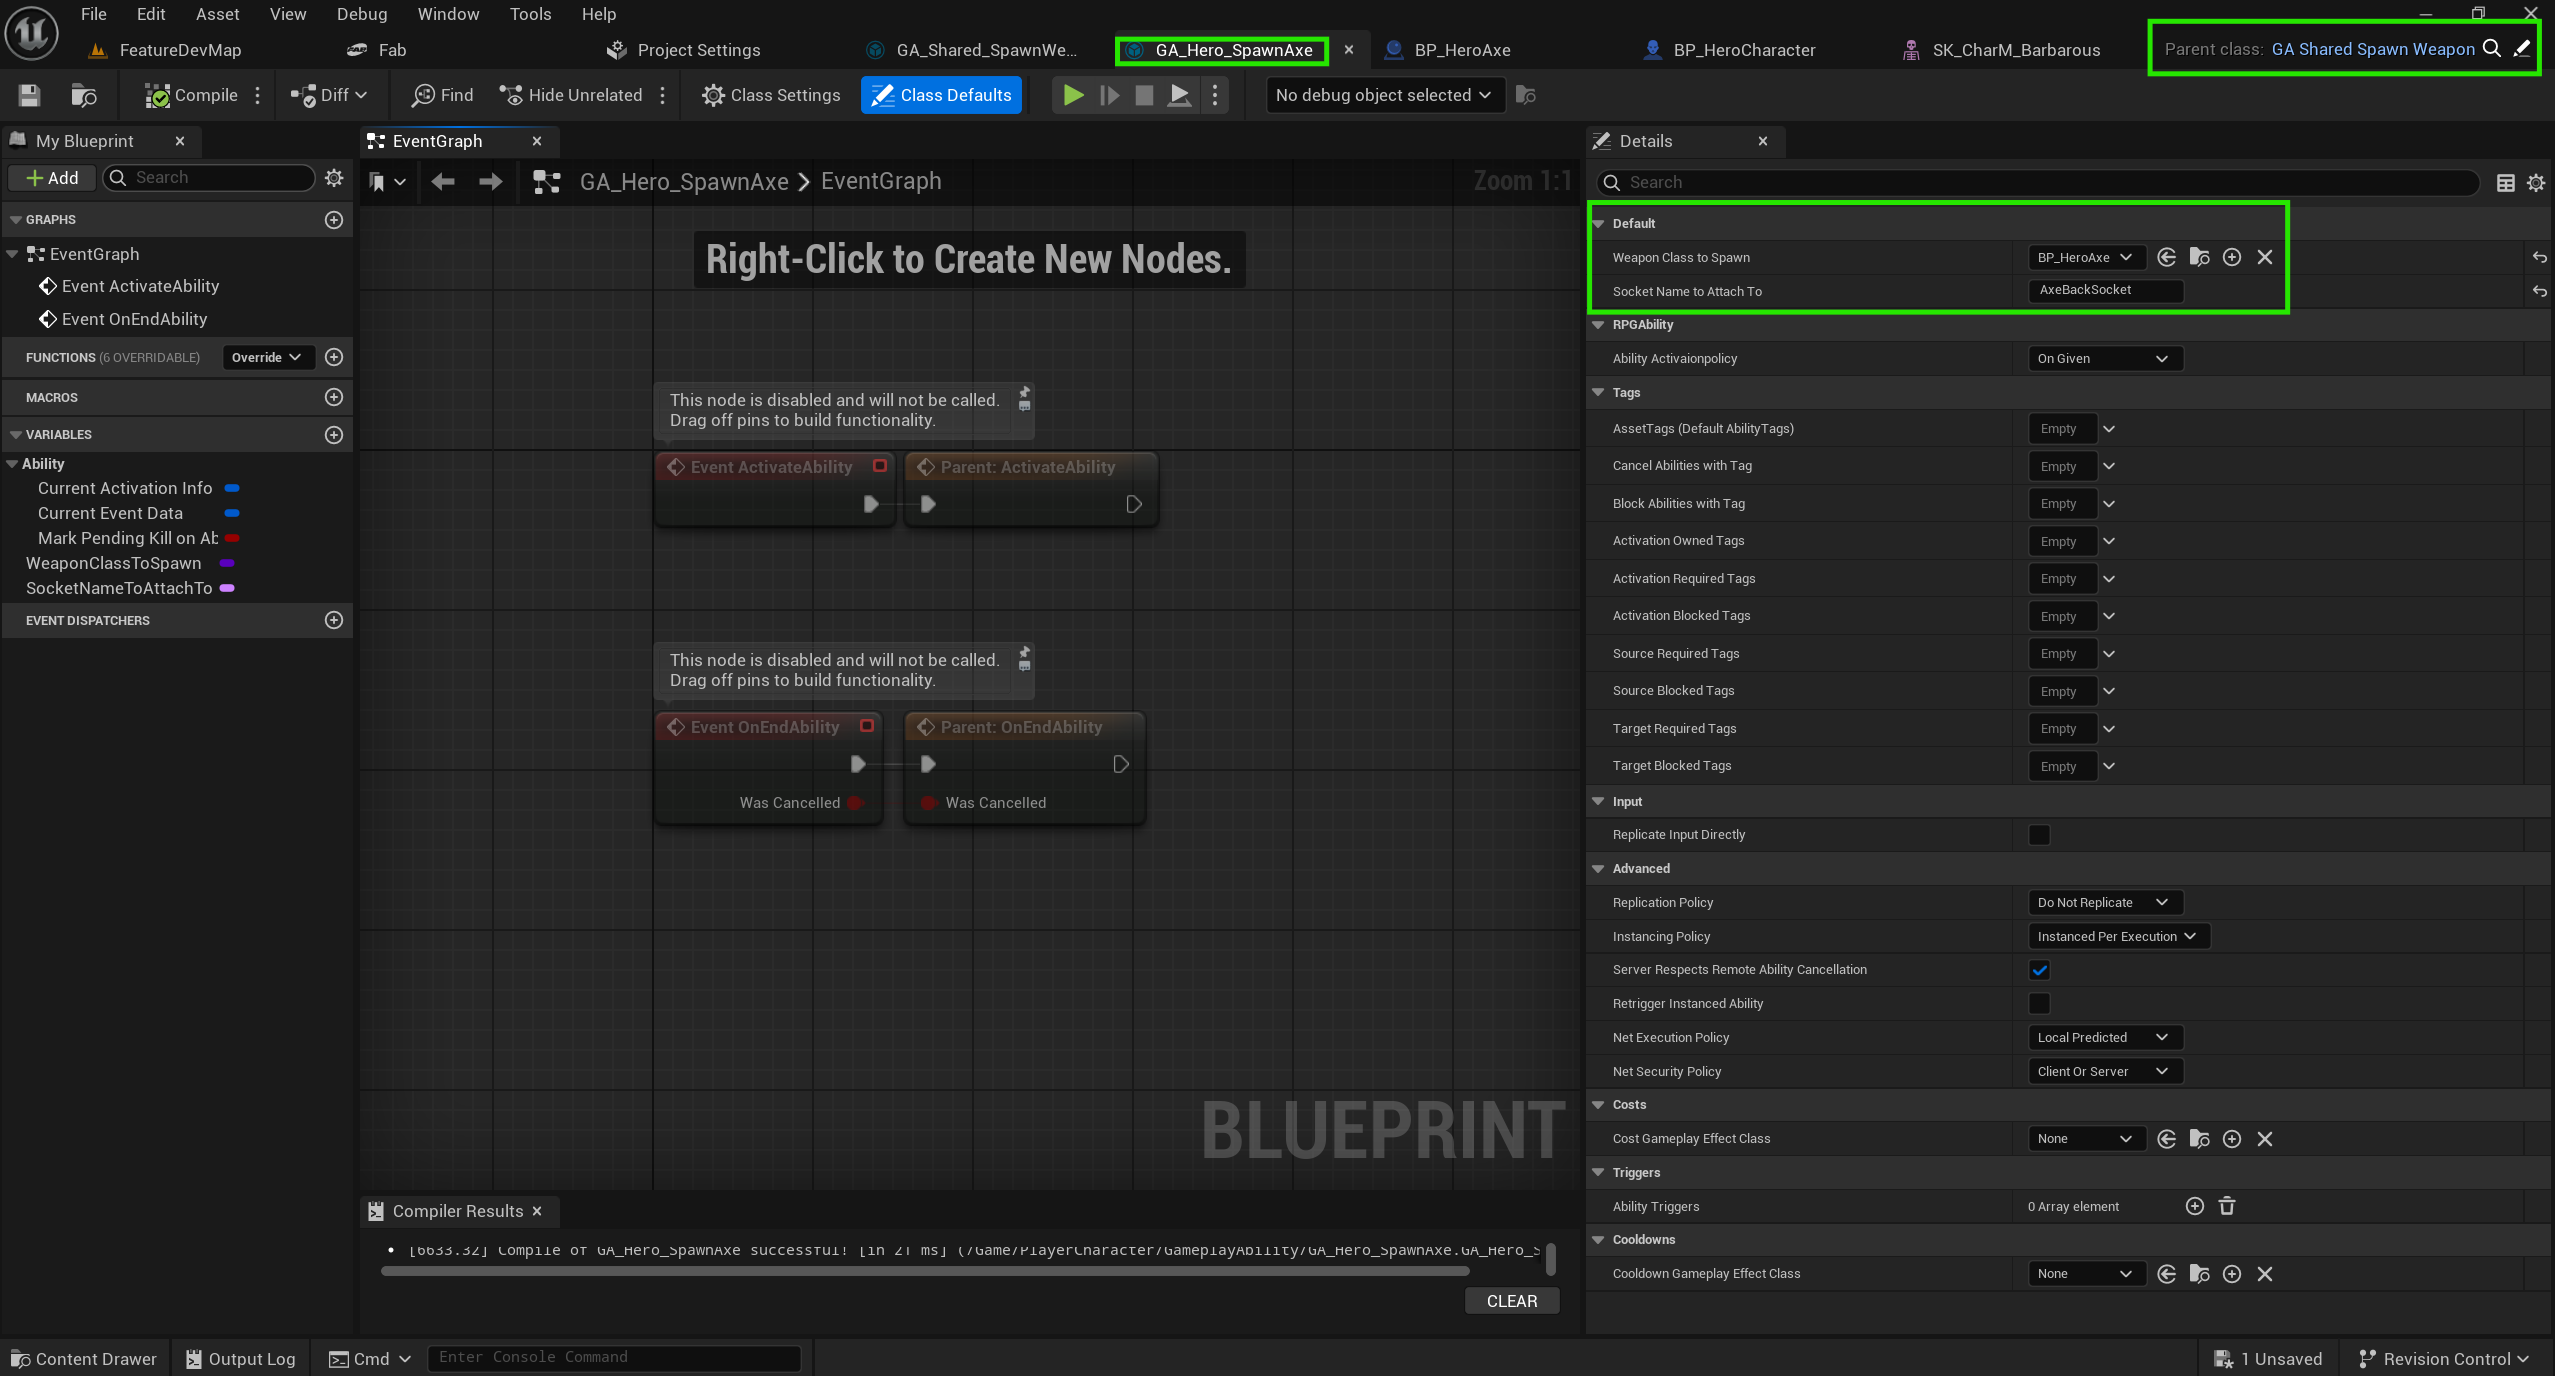
Task: Click the Advance single frame icon
Action: pos(1109,95)
